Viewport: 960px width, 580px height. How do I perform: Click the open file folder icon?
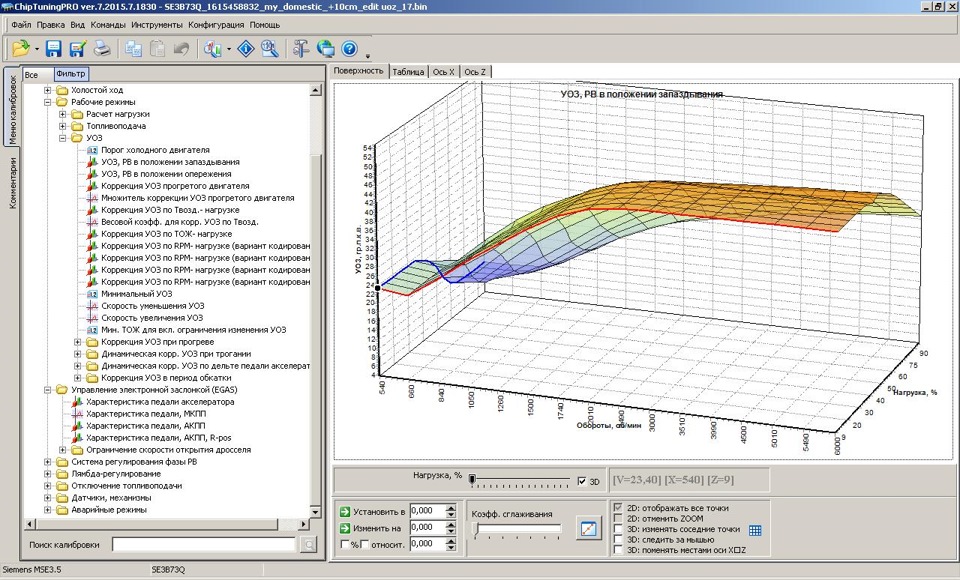click(20, 48)
